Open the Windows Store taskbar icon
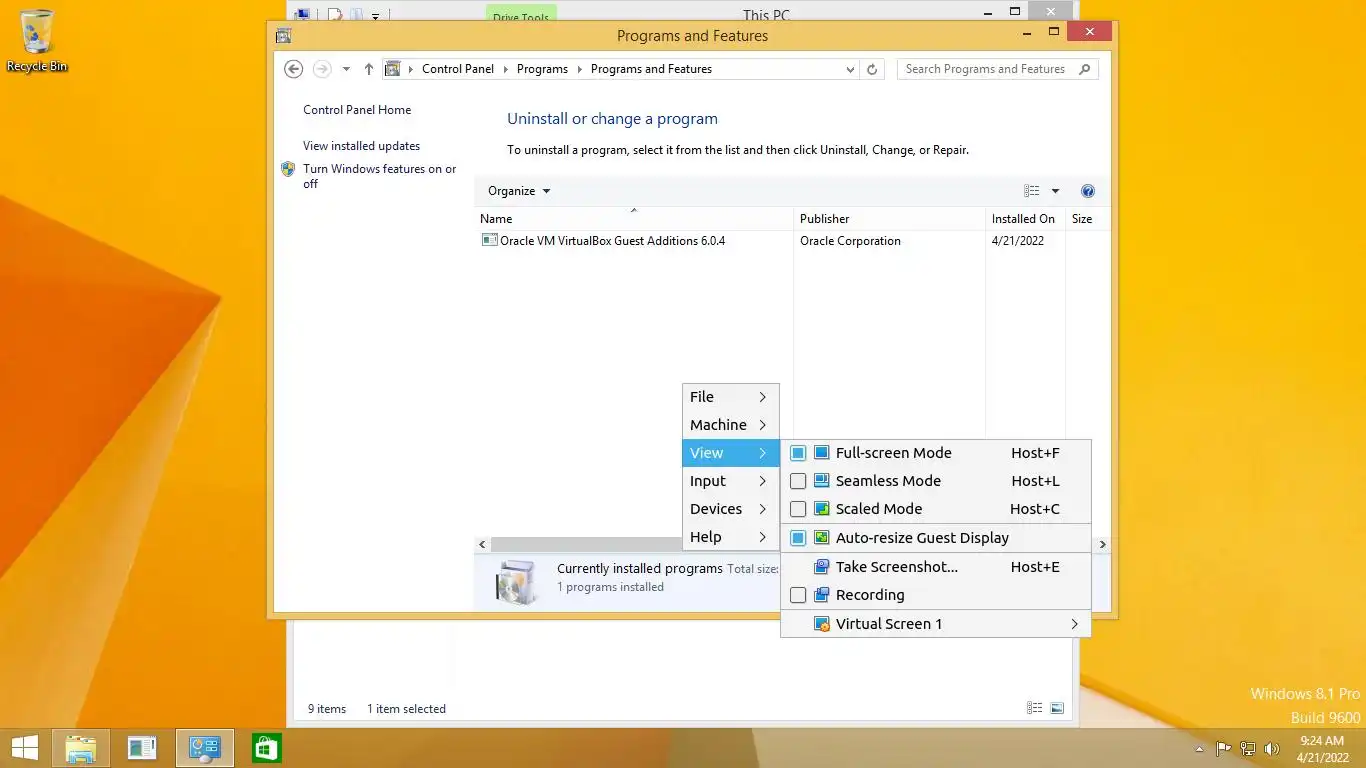The image size is (1366, 768). (267, 748)
